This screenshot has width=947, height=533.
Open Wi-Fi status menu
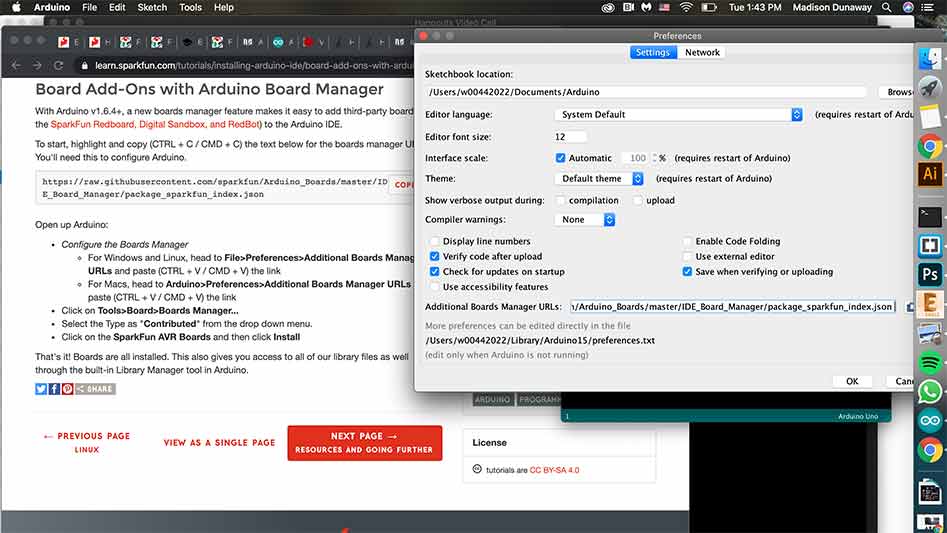(685, 7)
